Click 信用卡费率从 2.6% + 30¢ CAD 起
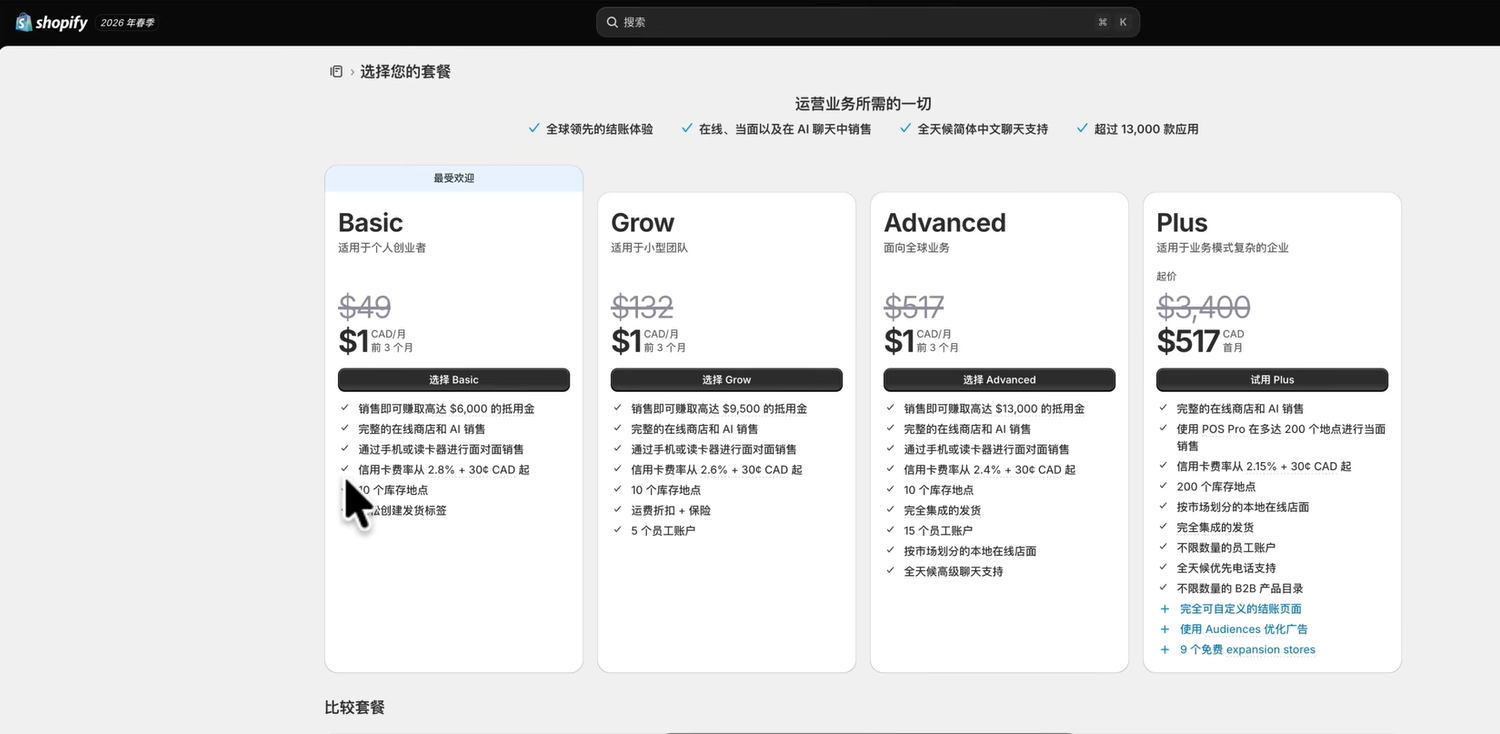This screenshot has width=1500, height=734. [717, 470]
